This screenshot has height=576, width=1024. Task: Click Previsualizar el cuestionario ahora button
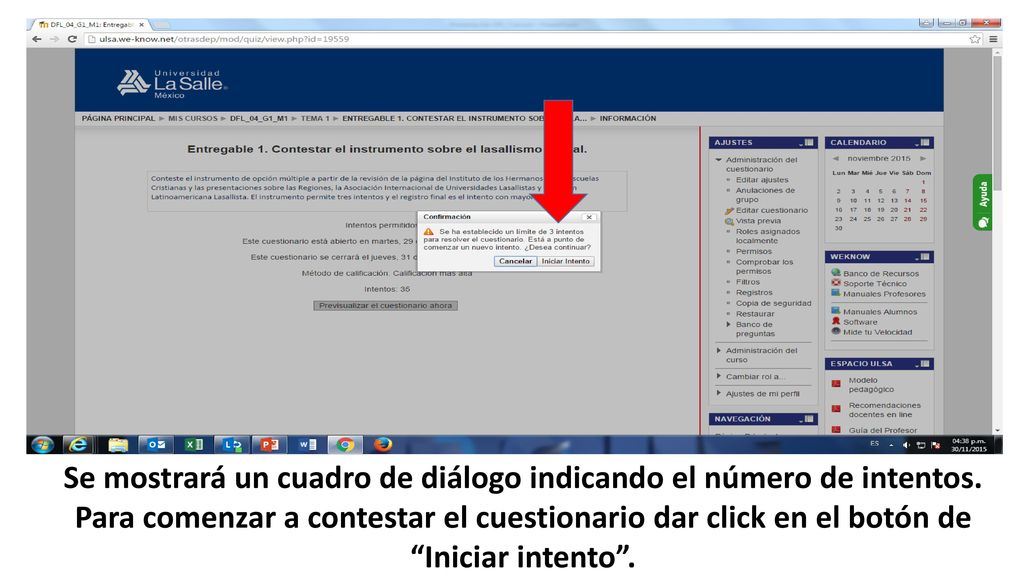[x=385, y=306]
